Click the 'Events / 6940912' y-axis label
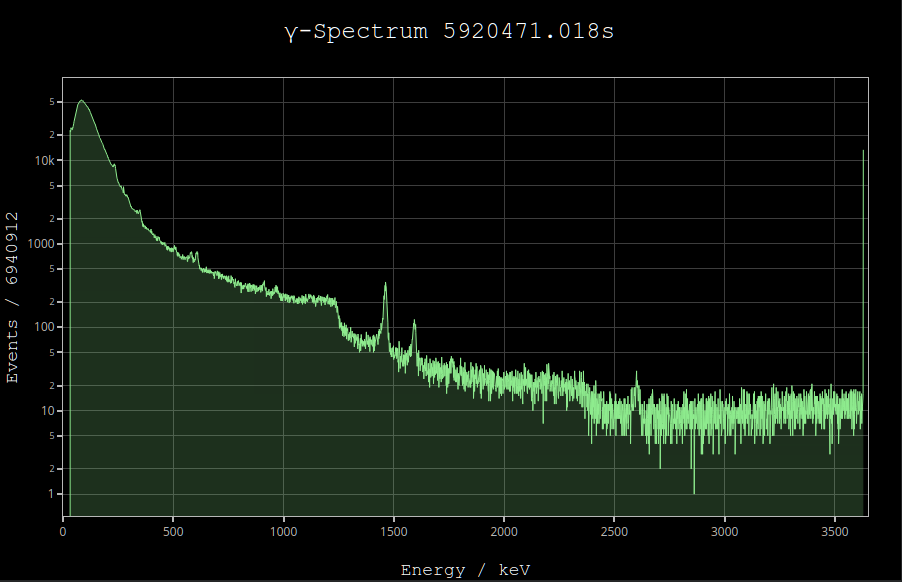This screenshot has width=902, height=582. tap(13, 297)
